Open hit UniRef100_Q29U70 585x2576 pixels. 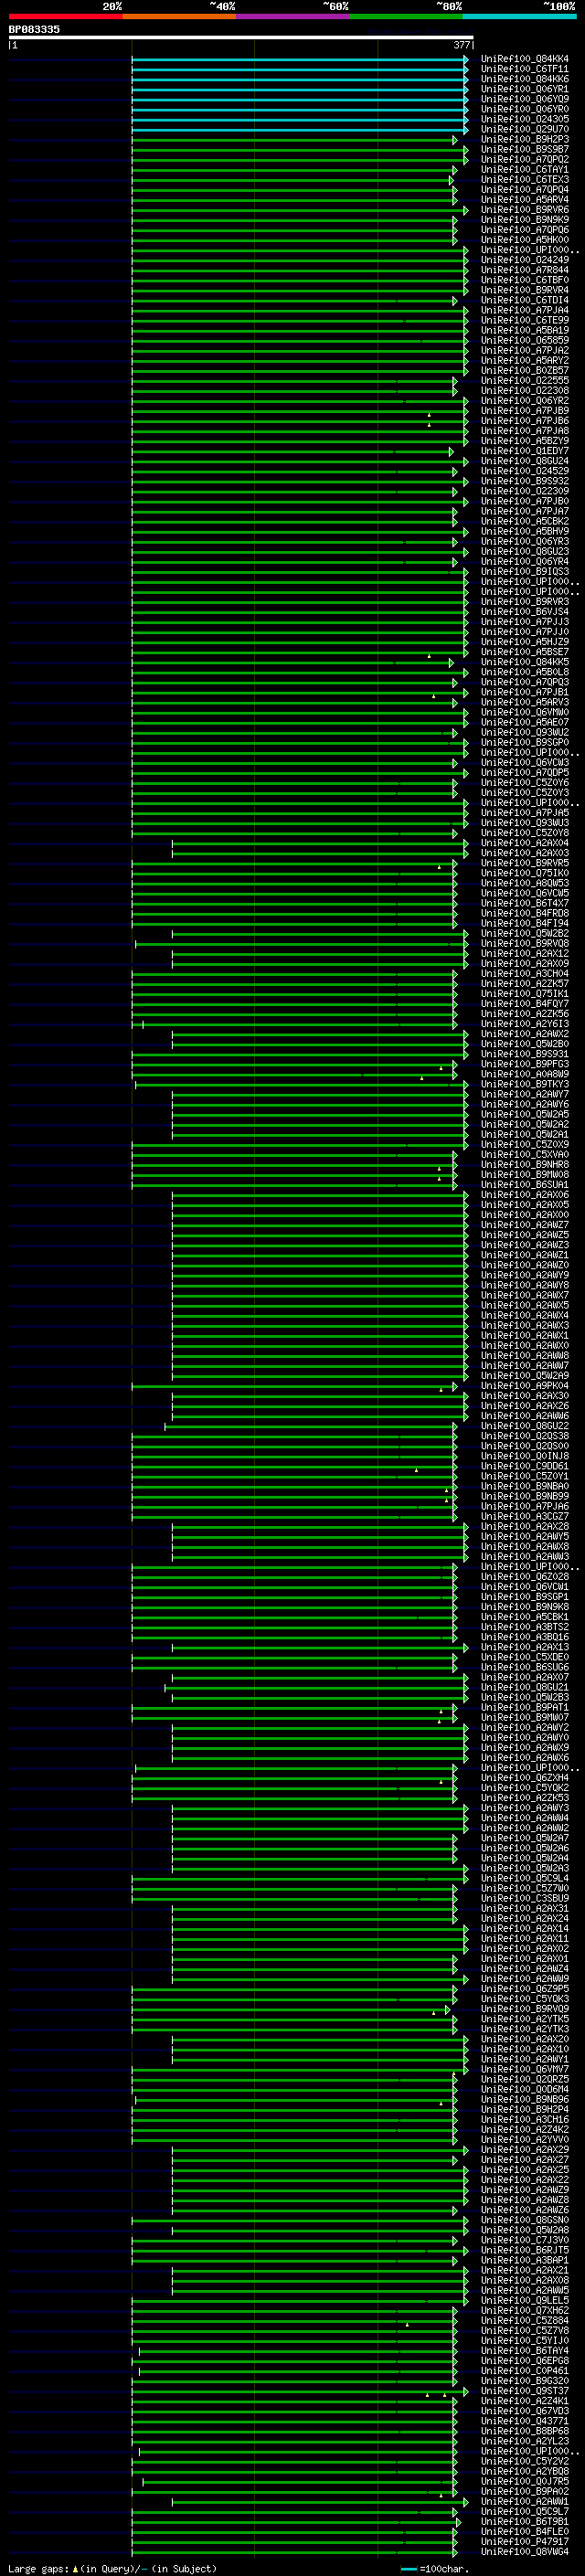click(x=524, y=129)
